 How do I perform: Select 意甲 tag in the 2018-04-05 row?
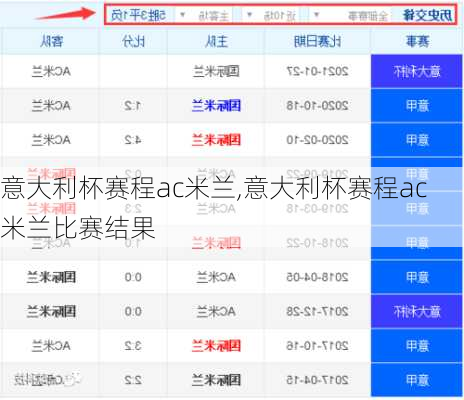click(x=417, y=277)
